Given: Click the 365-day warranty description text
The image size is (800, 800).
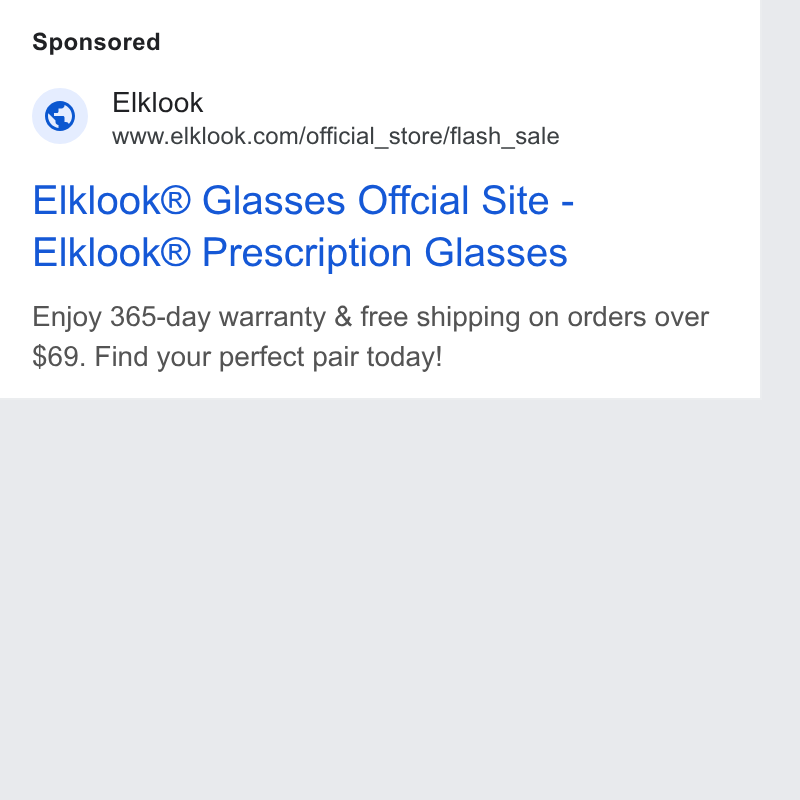Looking at the screenshot, I should point(218,317).
